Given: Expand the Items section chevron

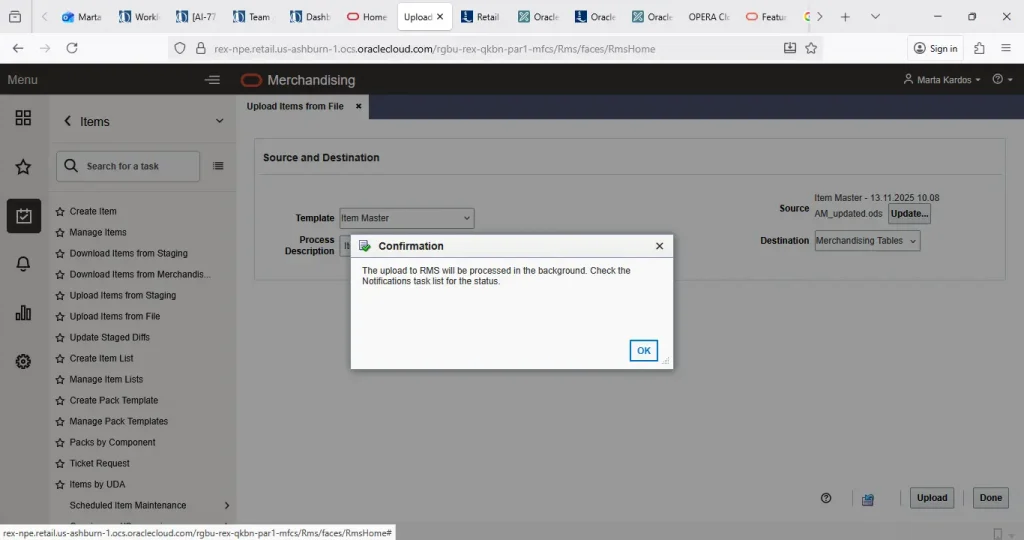Looking at the screenshot, I should tap(220, 121).
